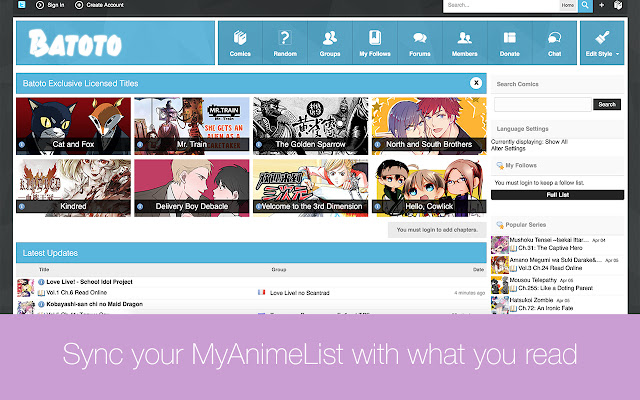Open Love Live! cover thumbnail in updates
The width and height of the screenshot is (640, 400).
click(25, 288)
